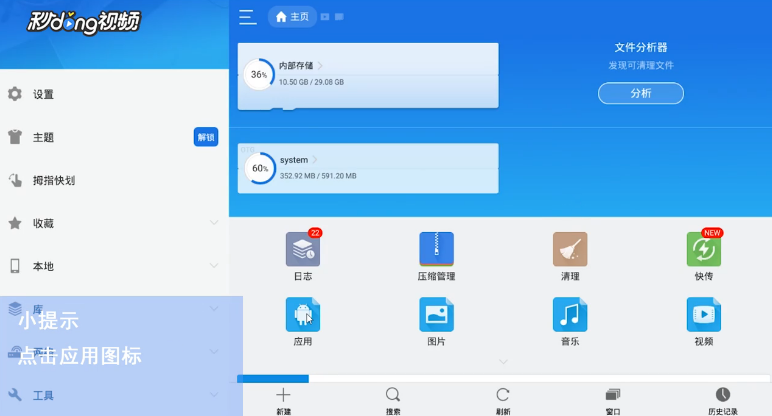Screen dimensions: 772x416
Task: Click the hand icon next to 拇指快划
Action: (15, 180)
